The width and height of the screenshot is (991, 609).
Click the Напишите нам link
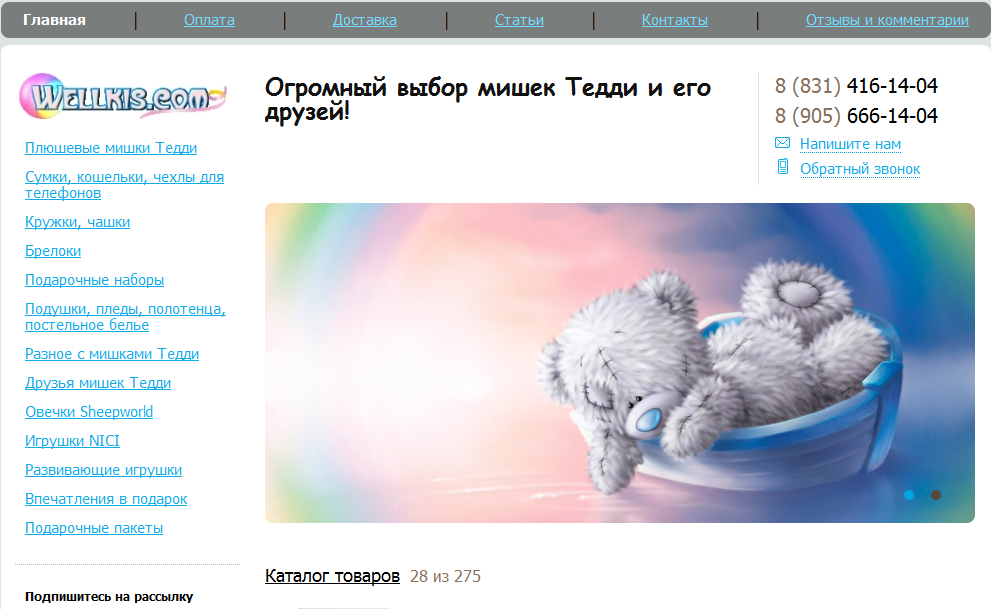coord(850,144)
